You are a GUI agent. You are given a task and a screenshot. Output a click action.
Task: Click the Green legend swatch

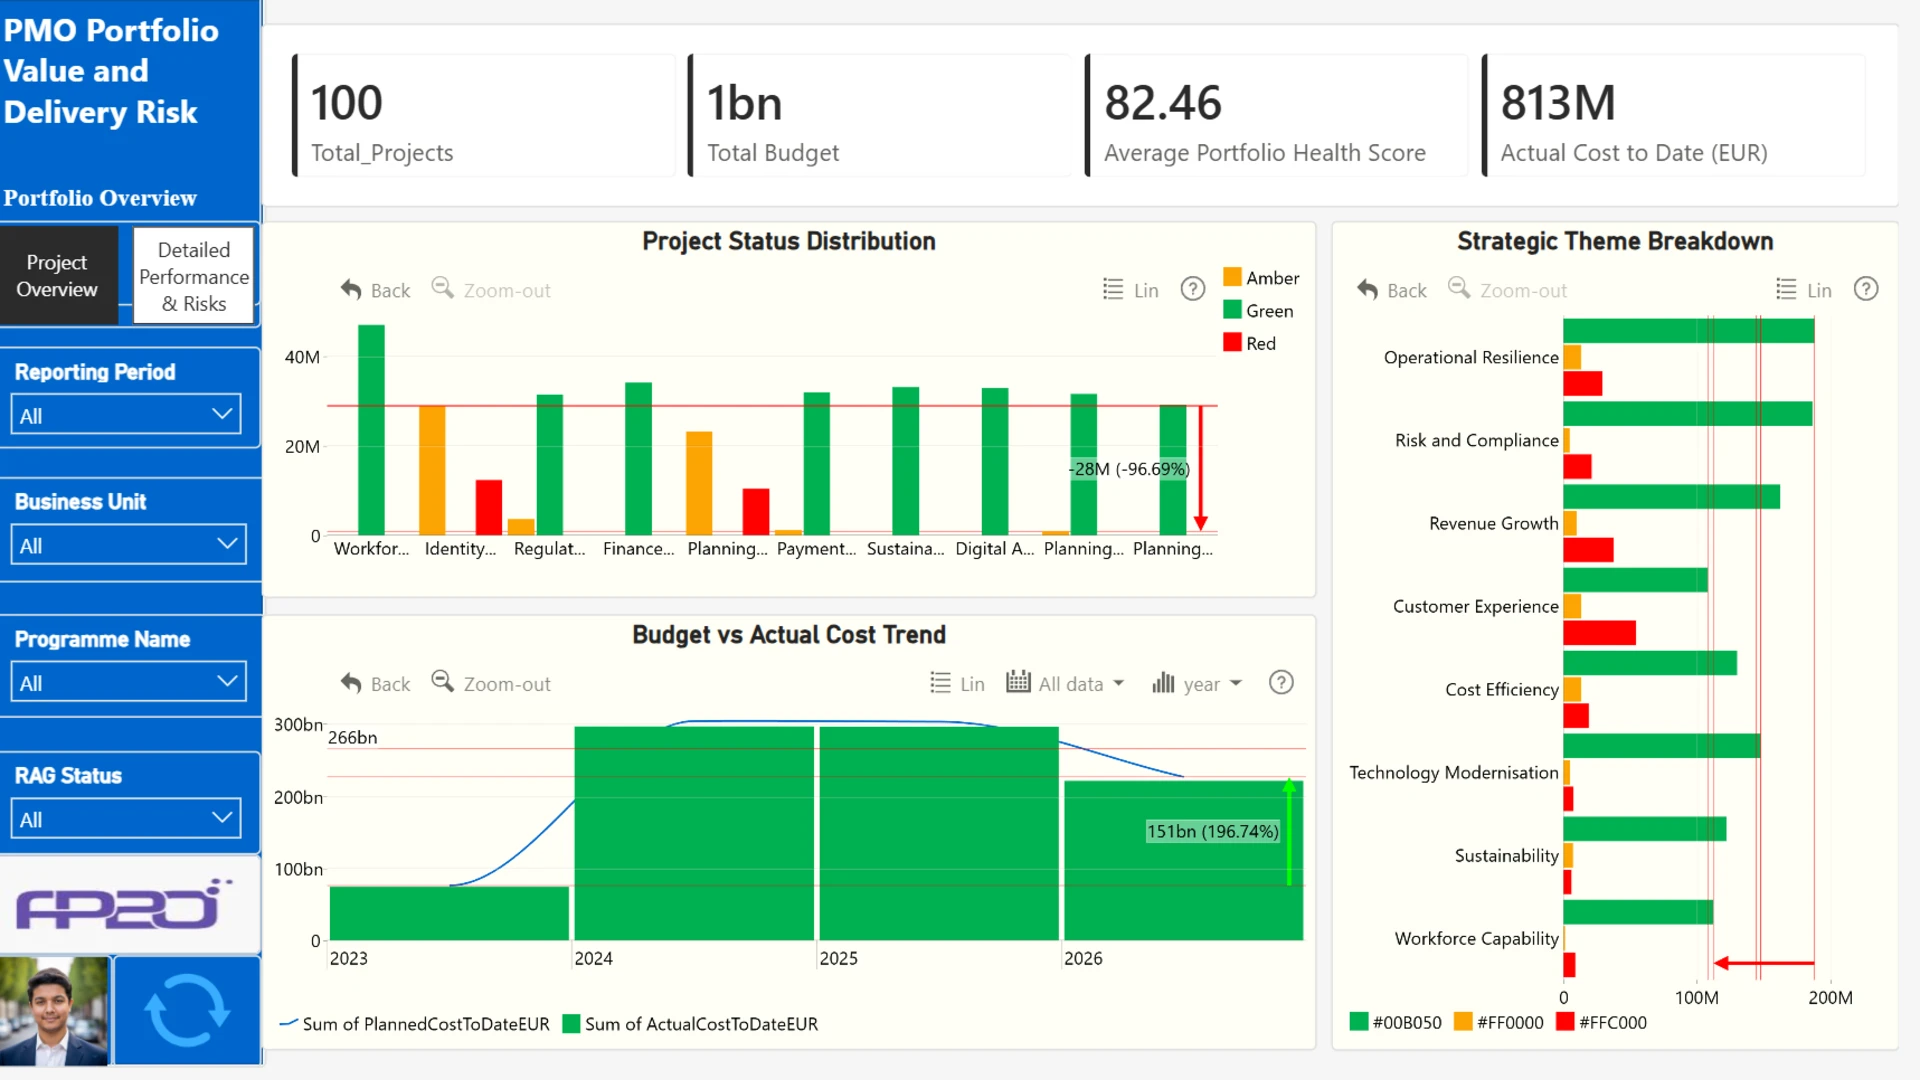(x=1232, y=310)
